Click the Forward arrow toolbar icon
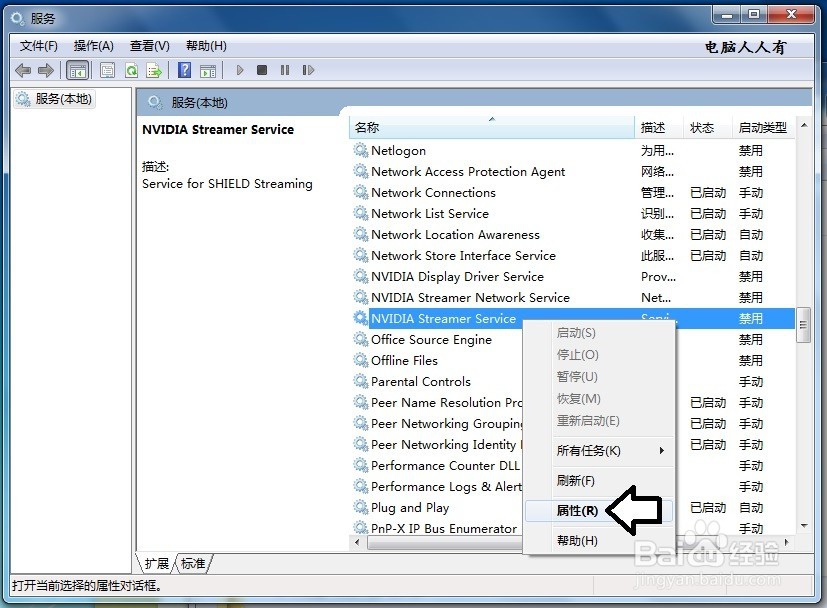Screen dimensions: 827x608 (46, 70)
